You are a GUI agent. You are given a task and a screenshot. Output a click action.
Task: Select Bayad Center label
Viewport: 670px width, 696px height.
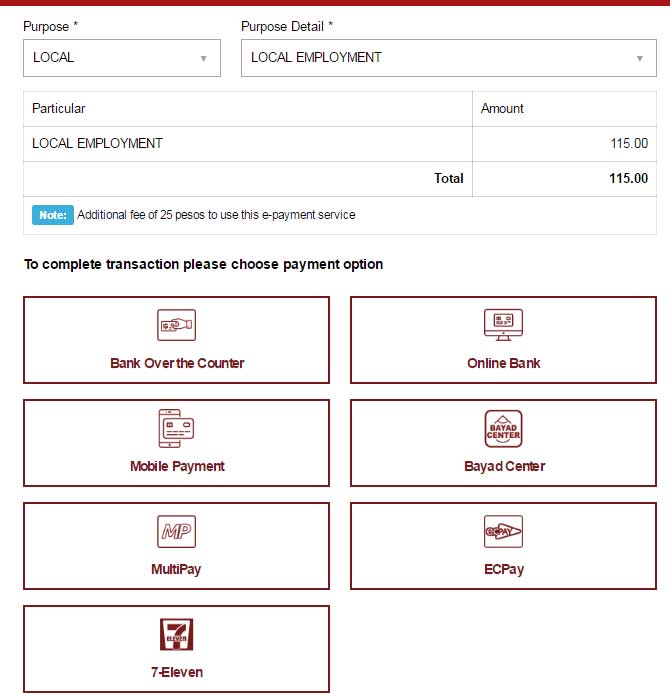click(504, 466)
